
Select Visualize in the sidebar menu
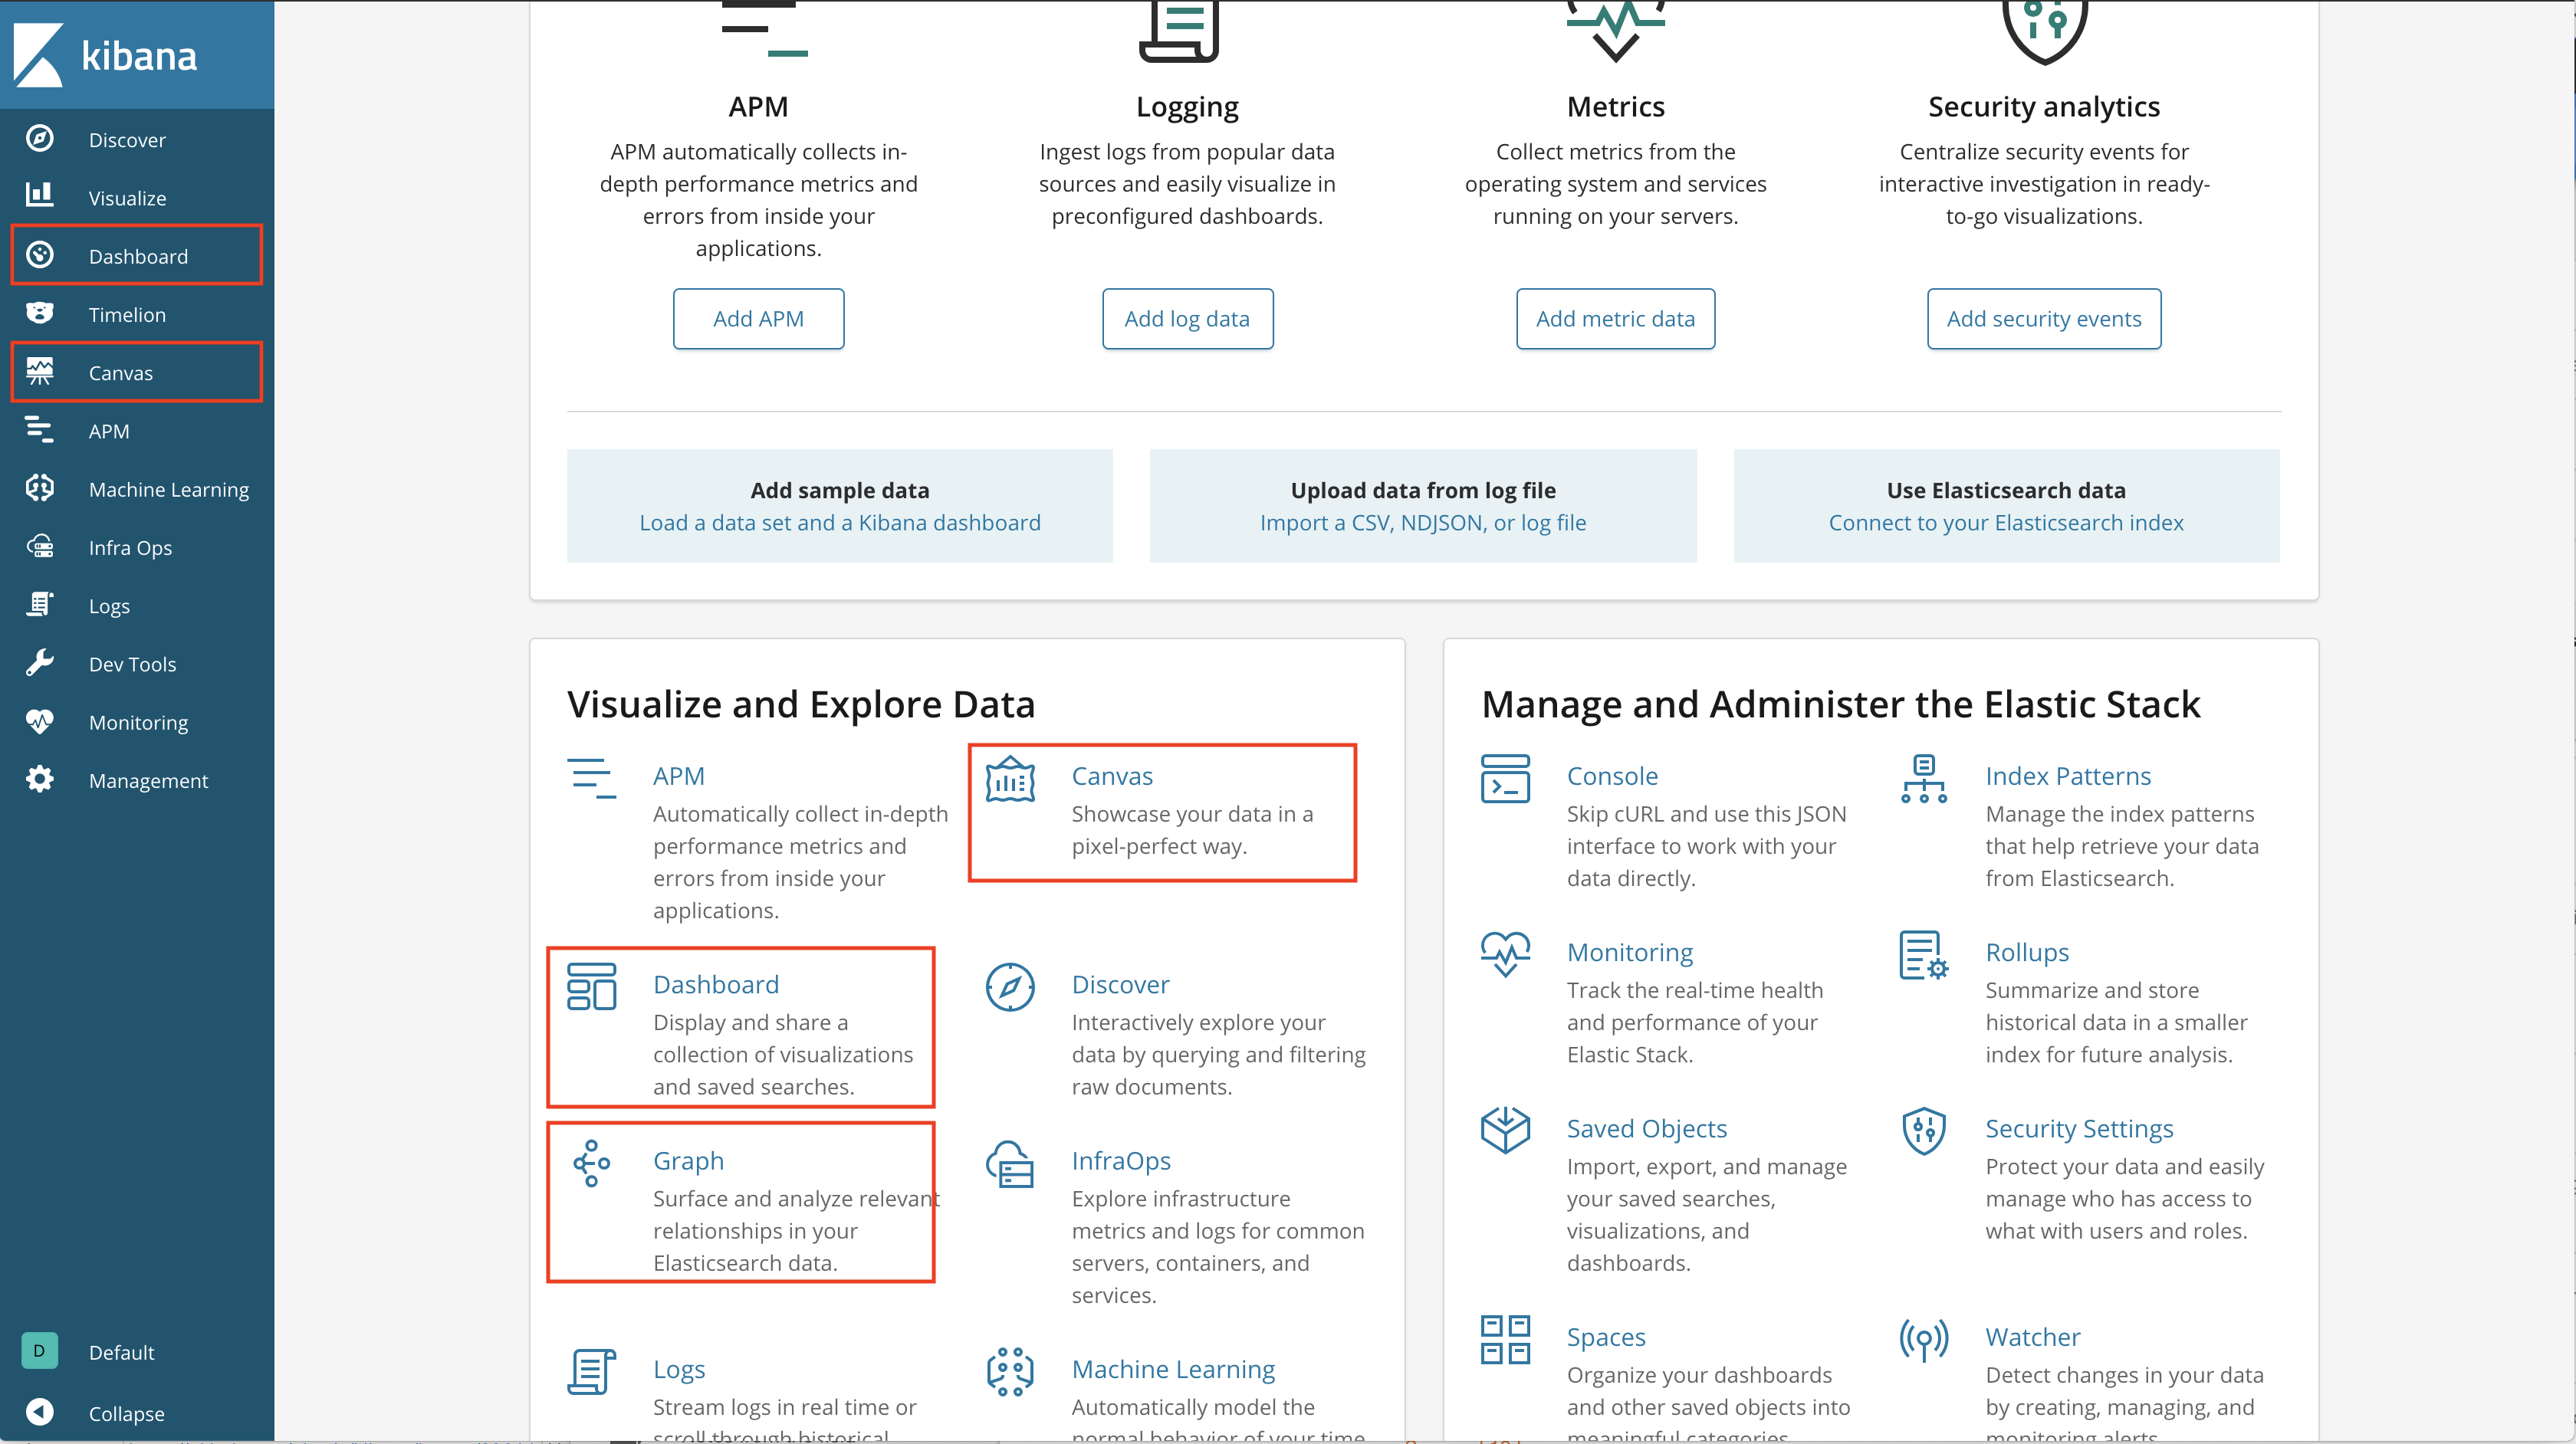click(127, 198)
